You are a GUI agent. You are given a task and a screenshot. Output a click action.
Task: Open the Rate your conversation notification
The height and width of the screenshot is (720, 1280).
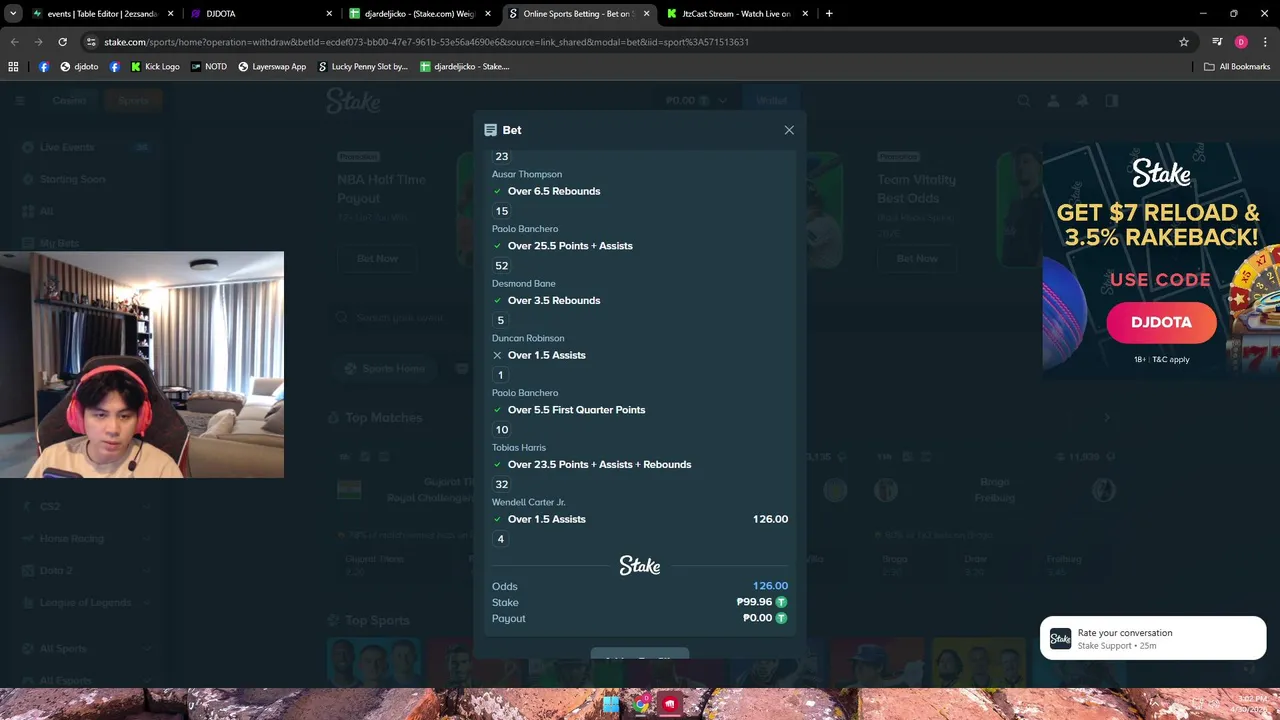1153,638
